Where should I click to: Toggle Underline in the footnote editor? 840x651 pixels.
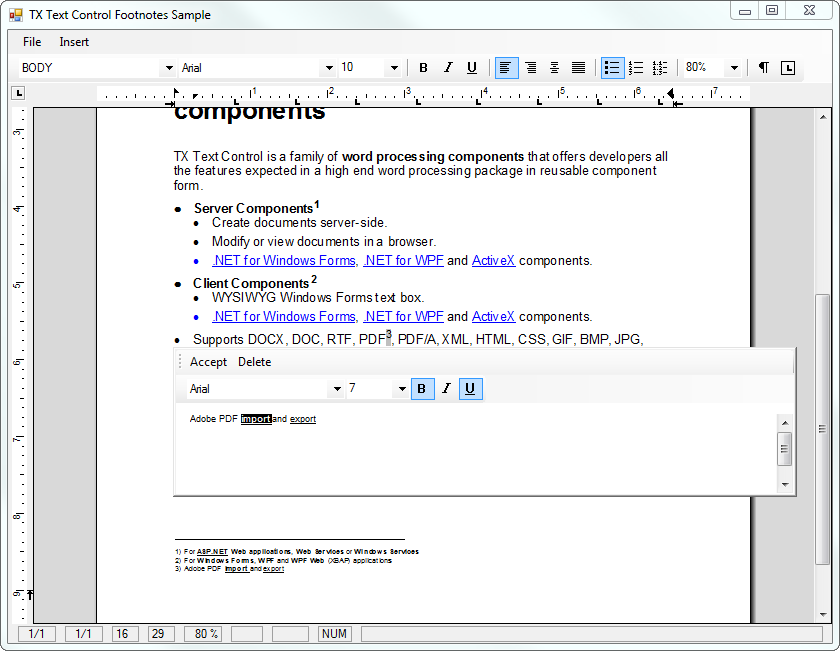tap(470, 389)
